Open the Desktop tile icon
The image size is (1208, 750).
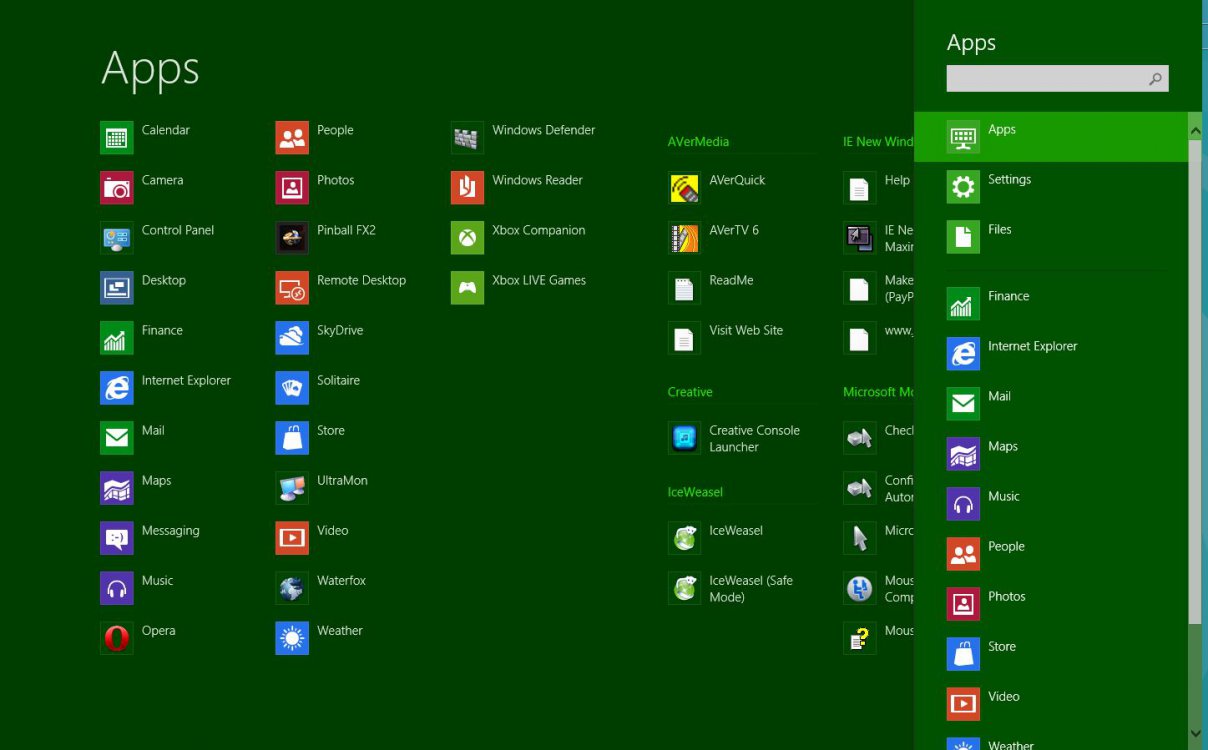click(117, 287)
